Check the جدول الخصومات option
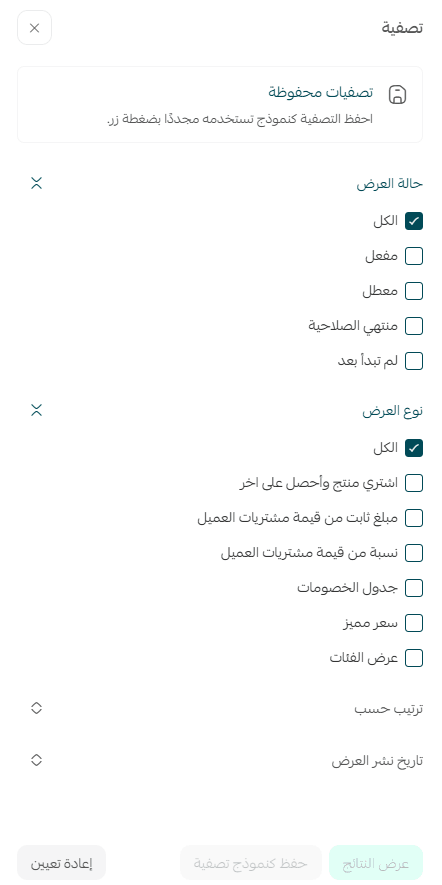Screen dimensions: 442x885 coord(414,588)
